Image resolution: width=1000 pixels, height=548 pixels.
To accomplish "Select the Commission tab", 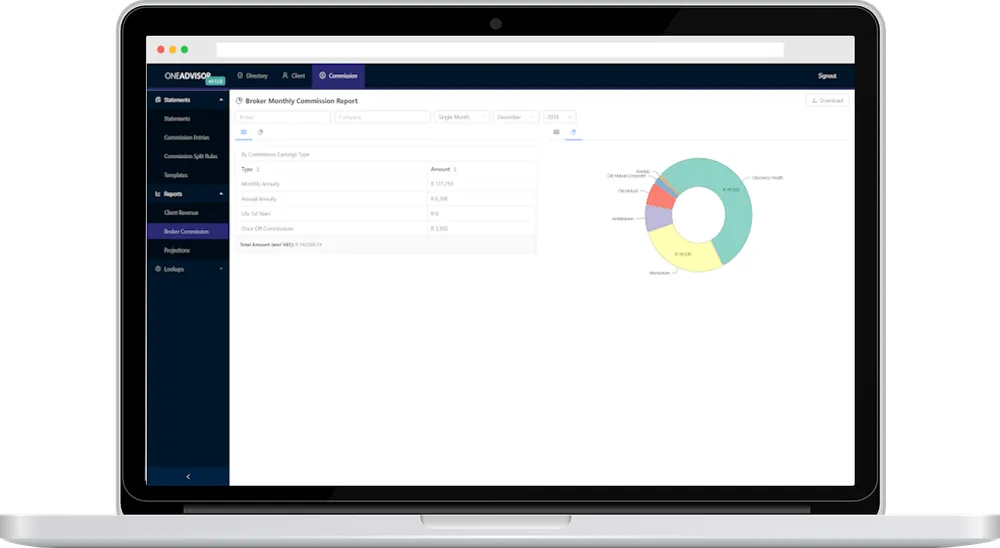I will [x=338, y=76].
